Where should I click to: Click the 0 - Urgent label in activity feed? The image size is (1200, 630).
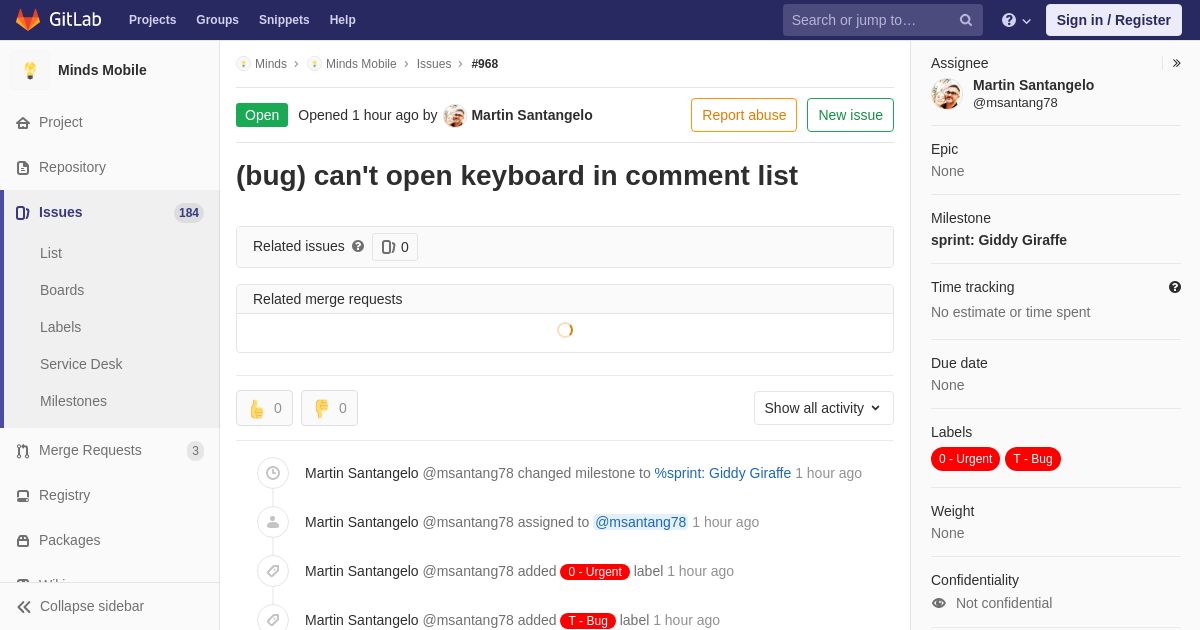(595, 572)
